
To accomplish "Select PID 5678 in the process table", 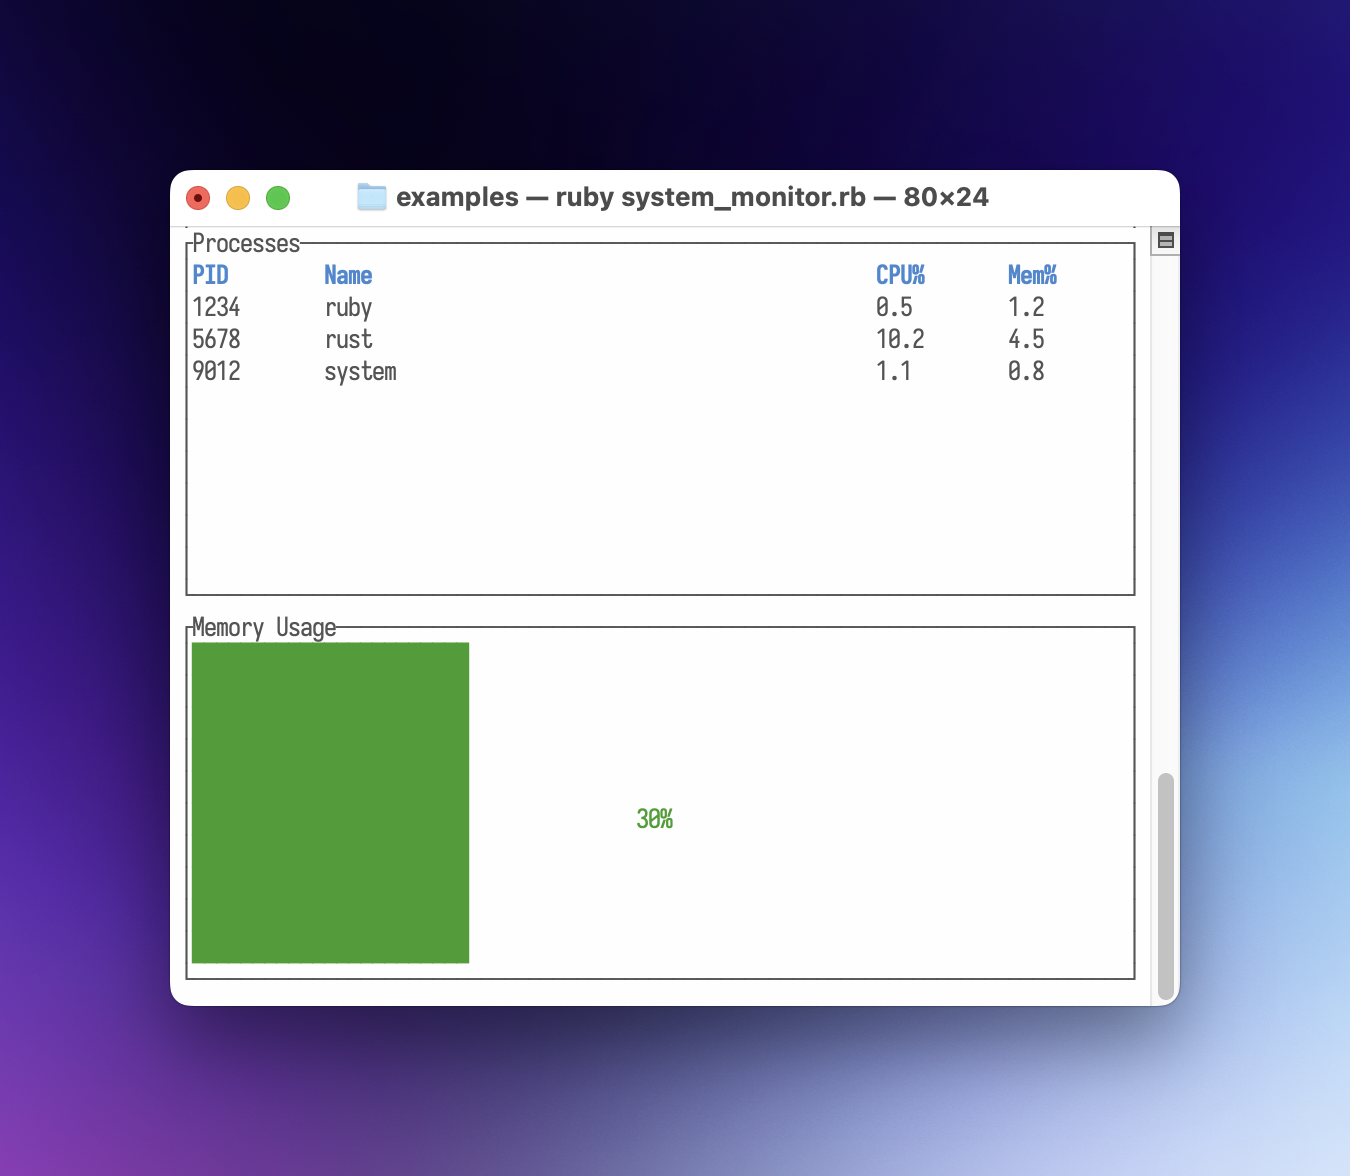I will (x=216, y=339).
